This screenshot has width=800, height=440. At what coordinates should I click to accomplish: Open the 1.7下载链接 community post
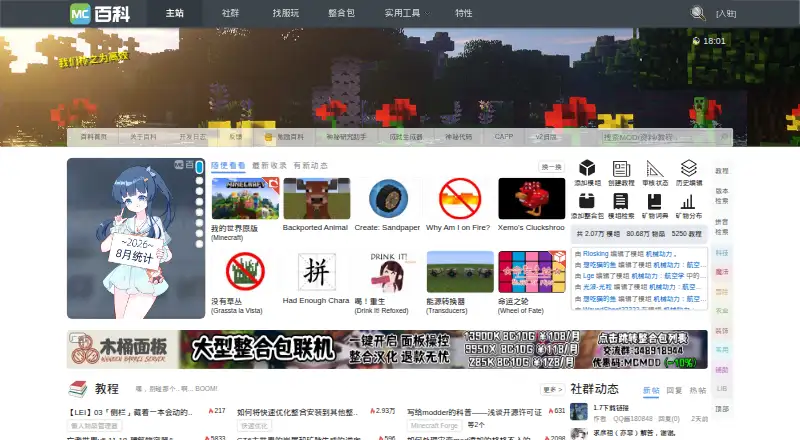[611, 408]
